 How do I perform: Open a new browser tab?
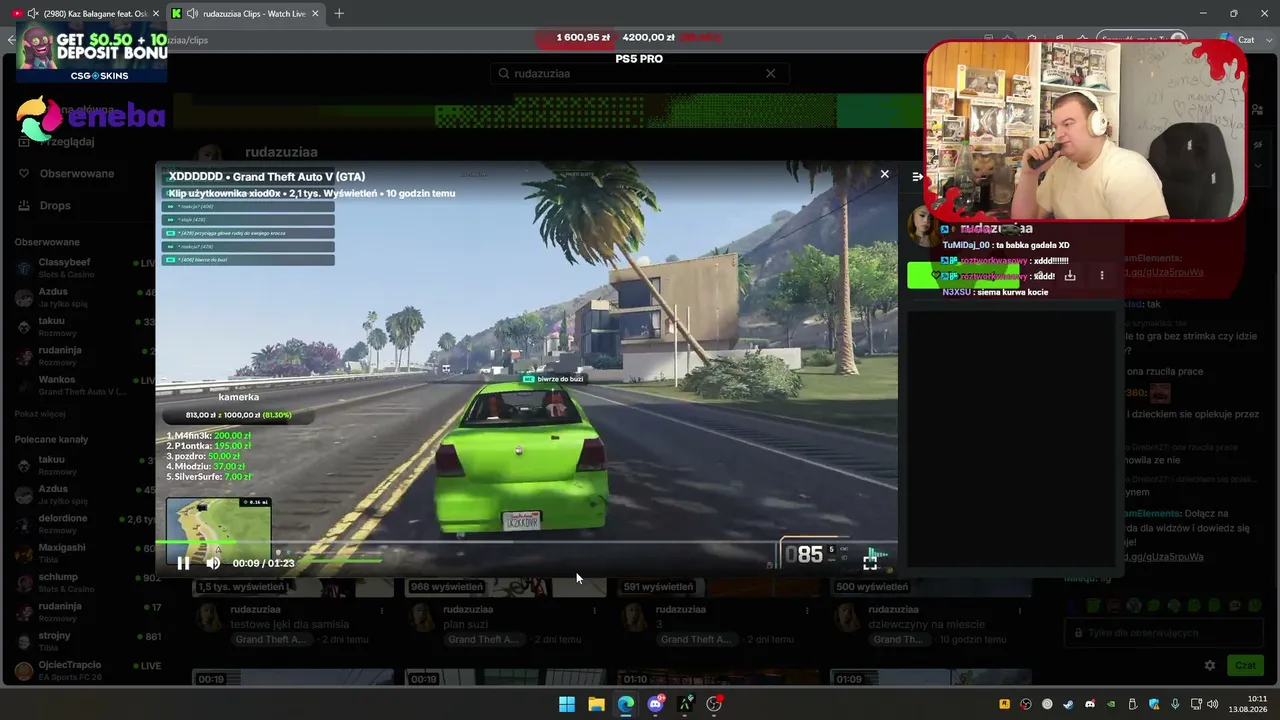[x=339, y=13]
